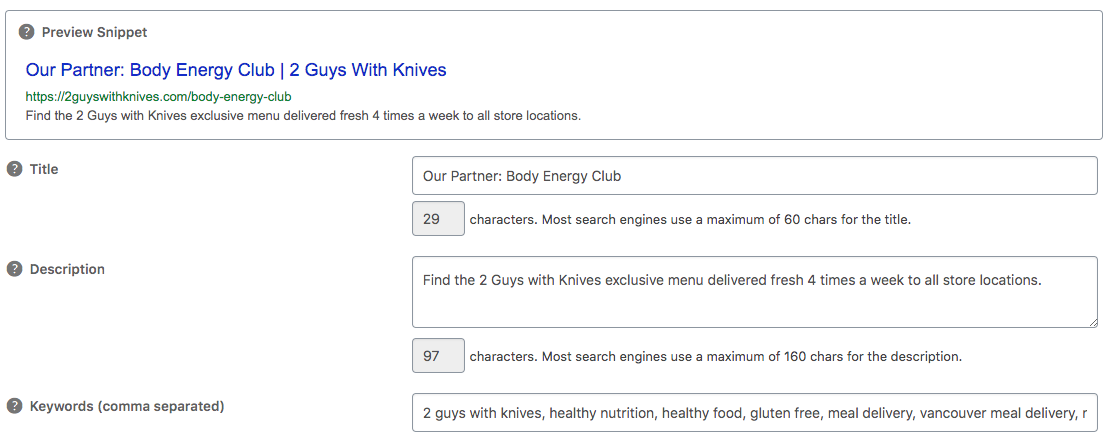This screenshot has height=446, width=1107.
Task: Click the help icon next to Title
Action: (15, 169)
